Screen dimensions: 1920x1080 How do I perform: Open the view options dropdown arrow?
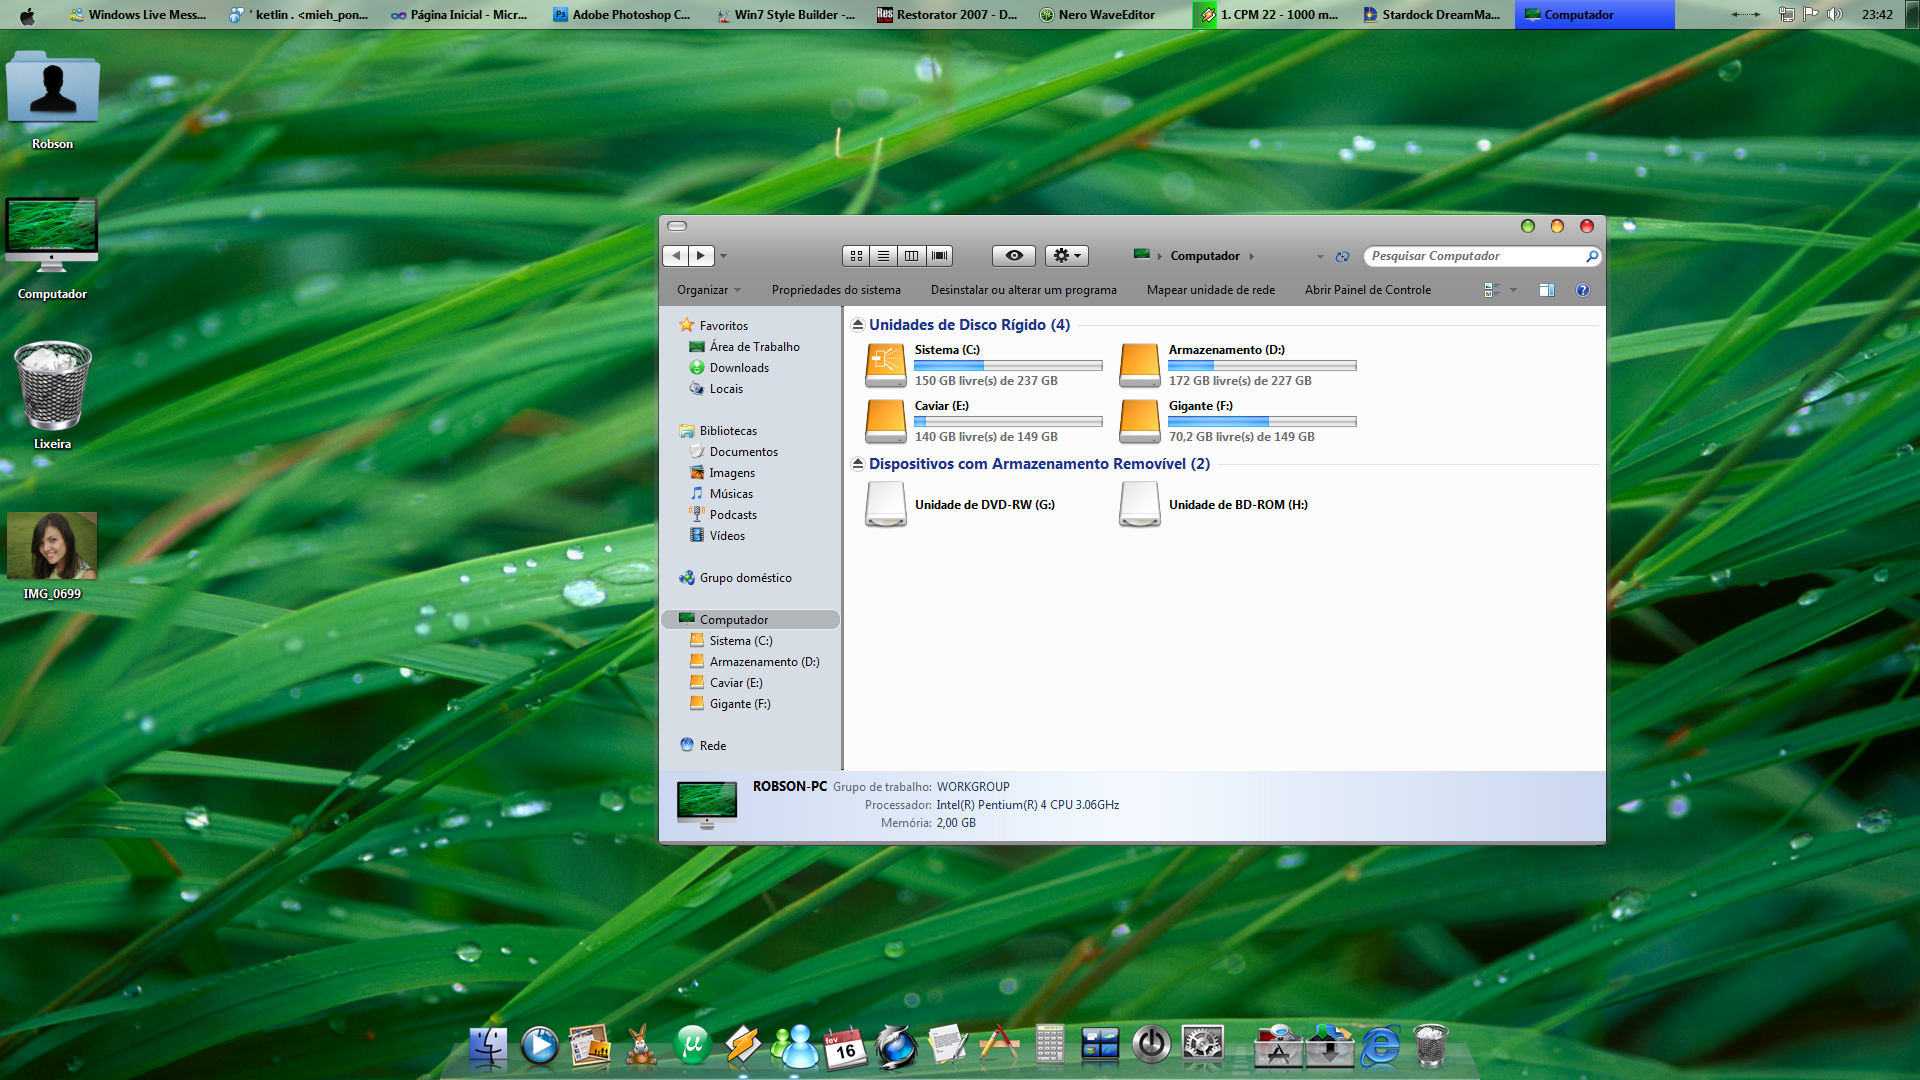point(1513,290)
